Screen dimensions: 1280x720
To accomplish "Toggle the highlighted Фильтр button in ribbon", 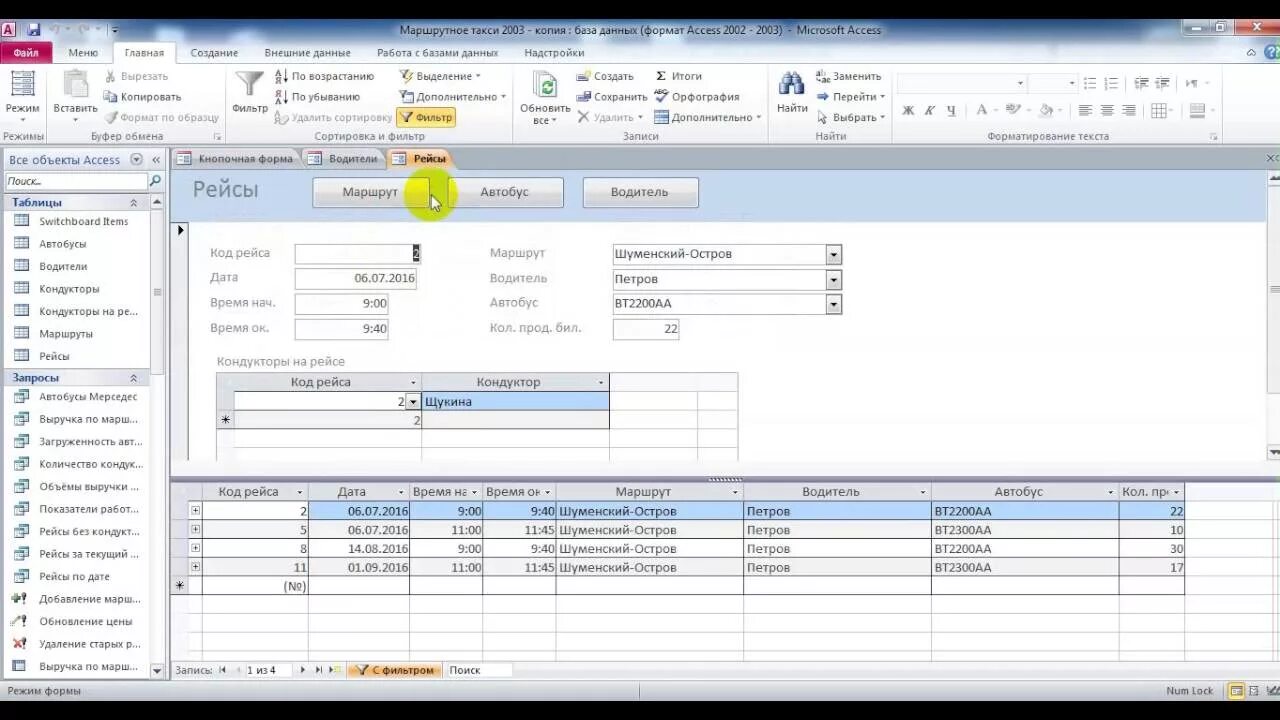I will (x=426, y=117).
